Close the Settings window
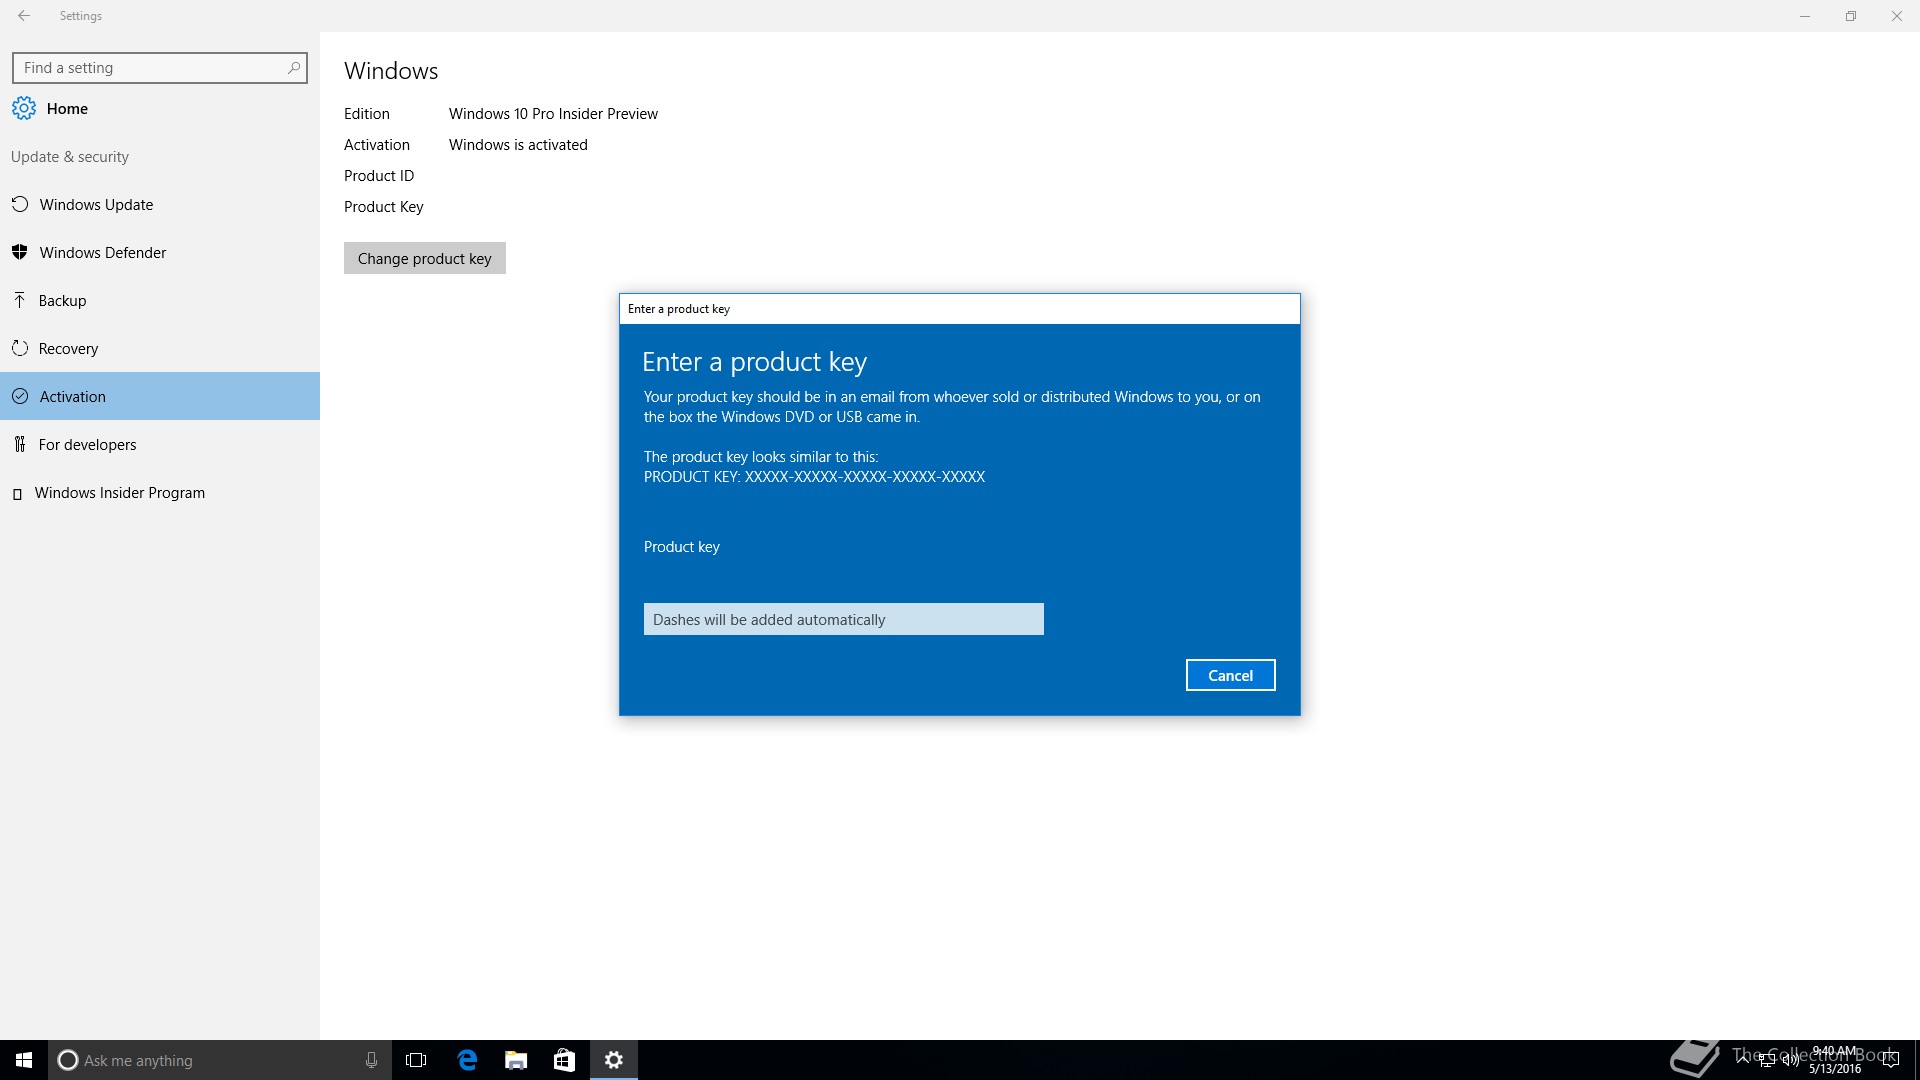Image resolution: width=1920 pixels, height=1080 pixels. (1897, 16)
